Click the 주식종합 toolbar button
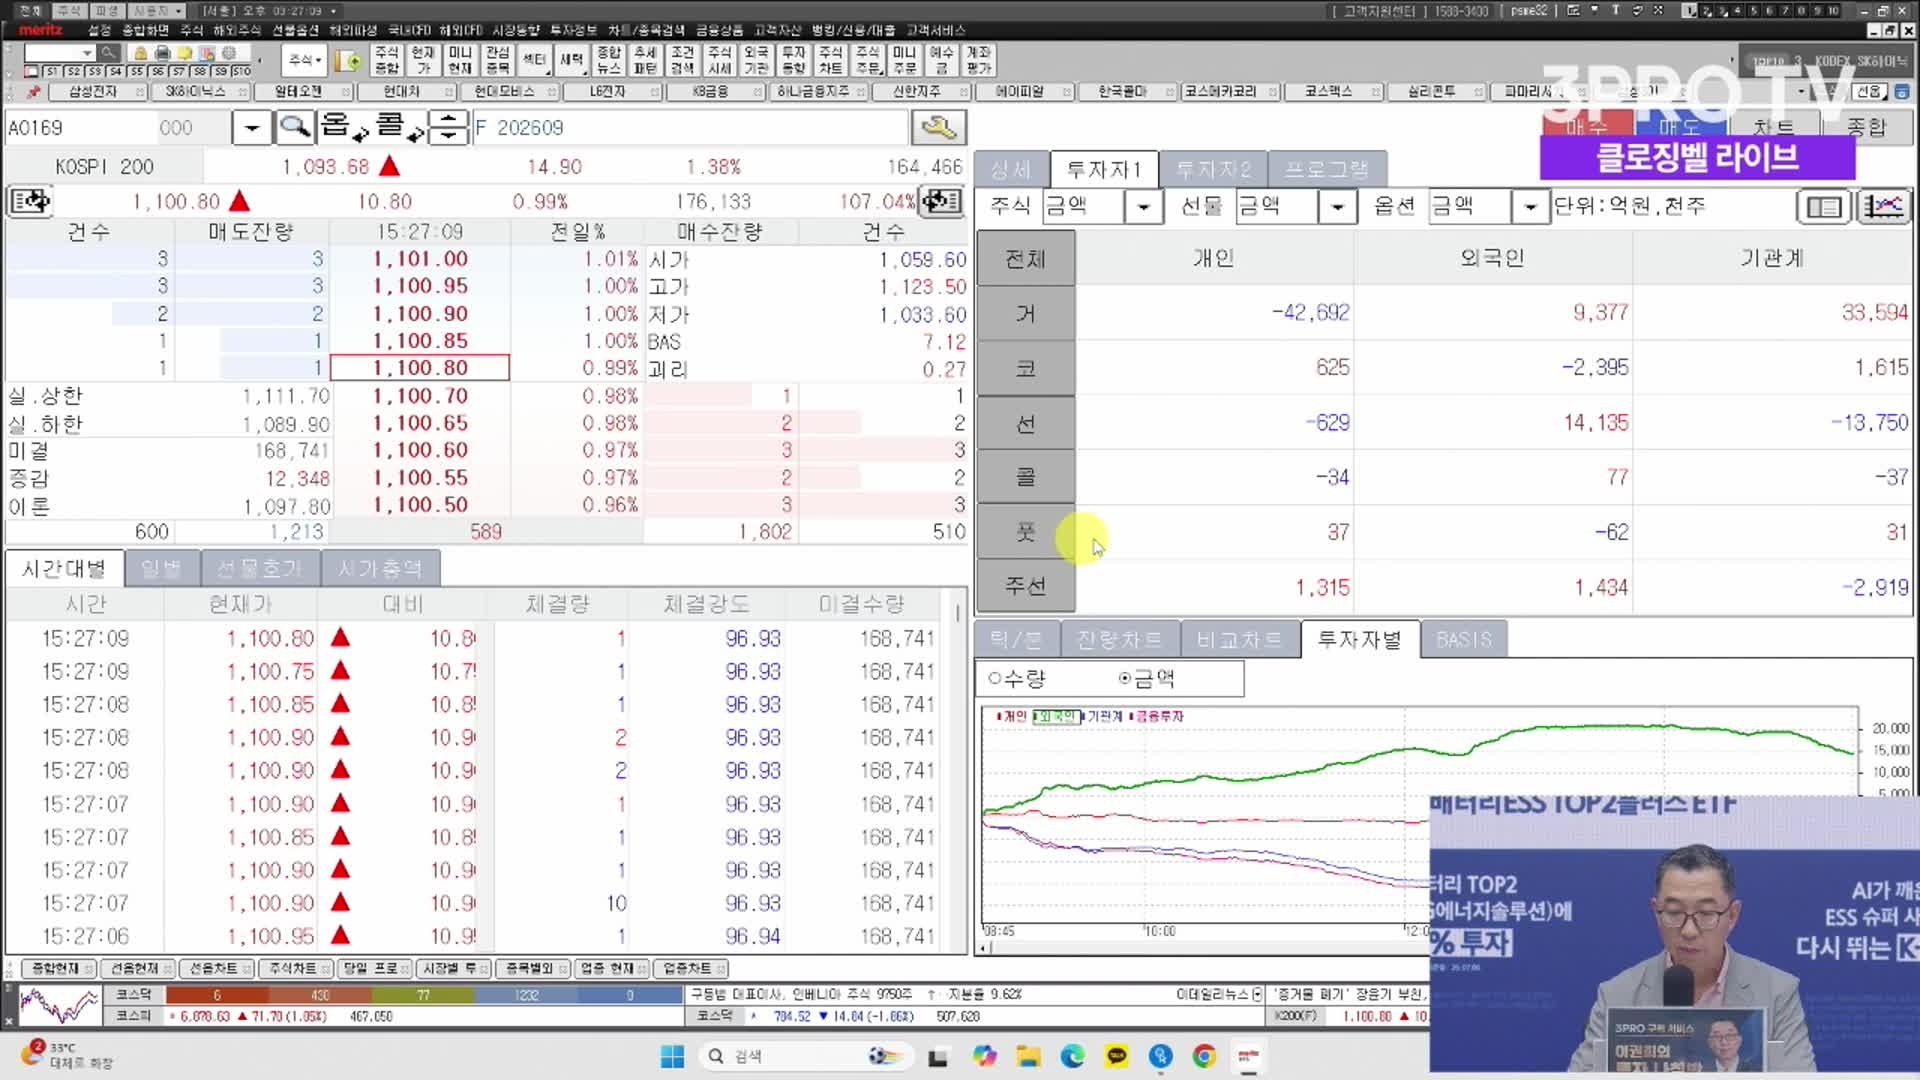The width and height of the screenshot is (1920, 1080). pos(386,60)
